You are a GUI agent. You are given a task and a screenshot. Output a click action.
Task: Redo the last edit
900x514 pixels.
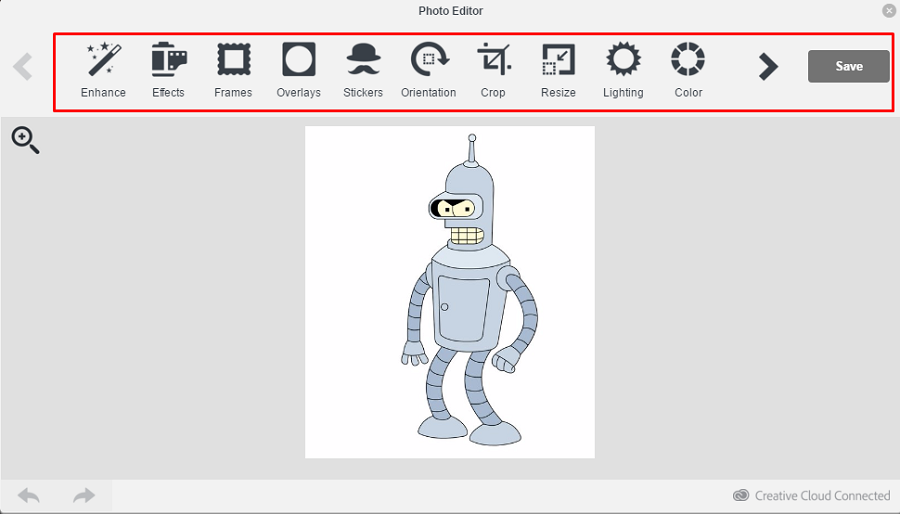84,496
